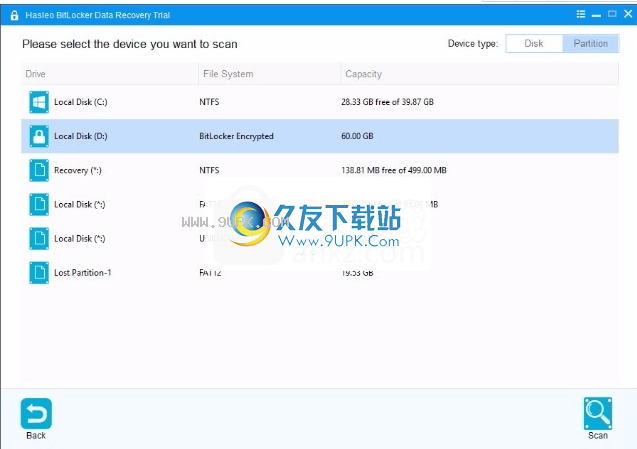Close the Hasleo BitLocker Data Recovery window
Image resolution: width=637 pixels, height=449 pixels.
click(x=628, y=14)
